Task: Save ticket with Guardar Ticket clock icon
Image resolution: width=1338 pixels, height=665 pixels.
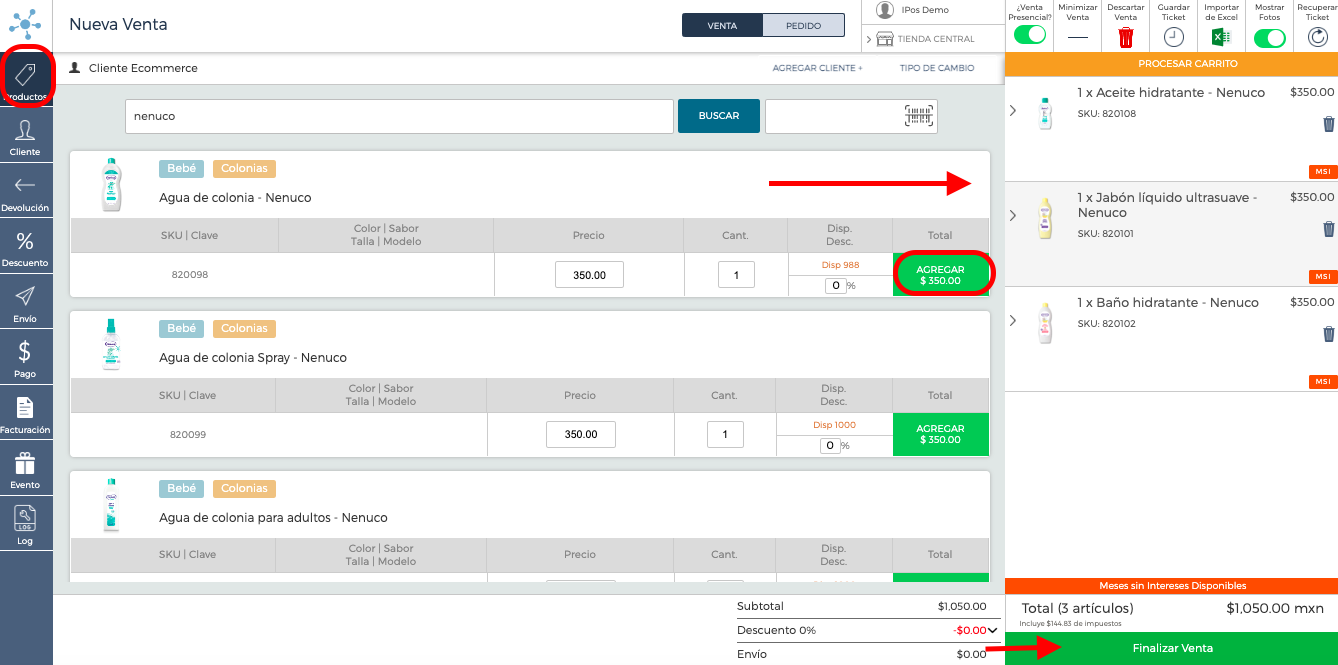Action: click(x=1174, y=37)
